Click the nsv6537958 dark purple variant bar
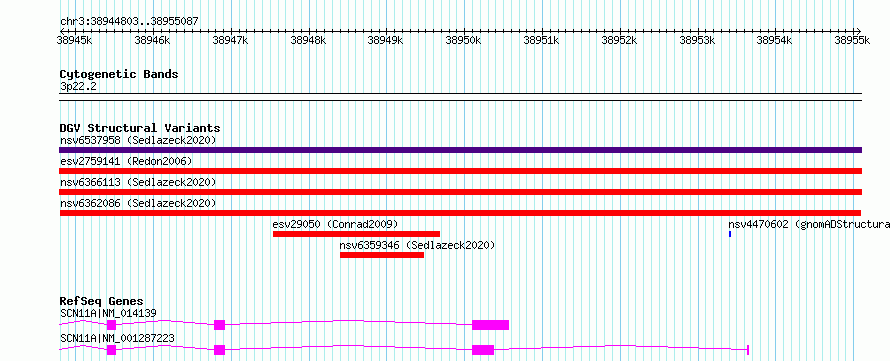The image size is (890, 361). [460, 150]
